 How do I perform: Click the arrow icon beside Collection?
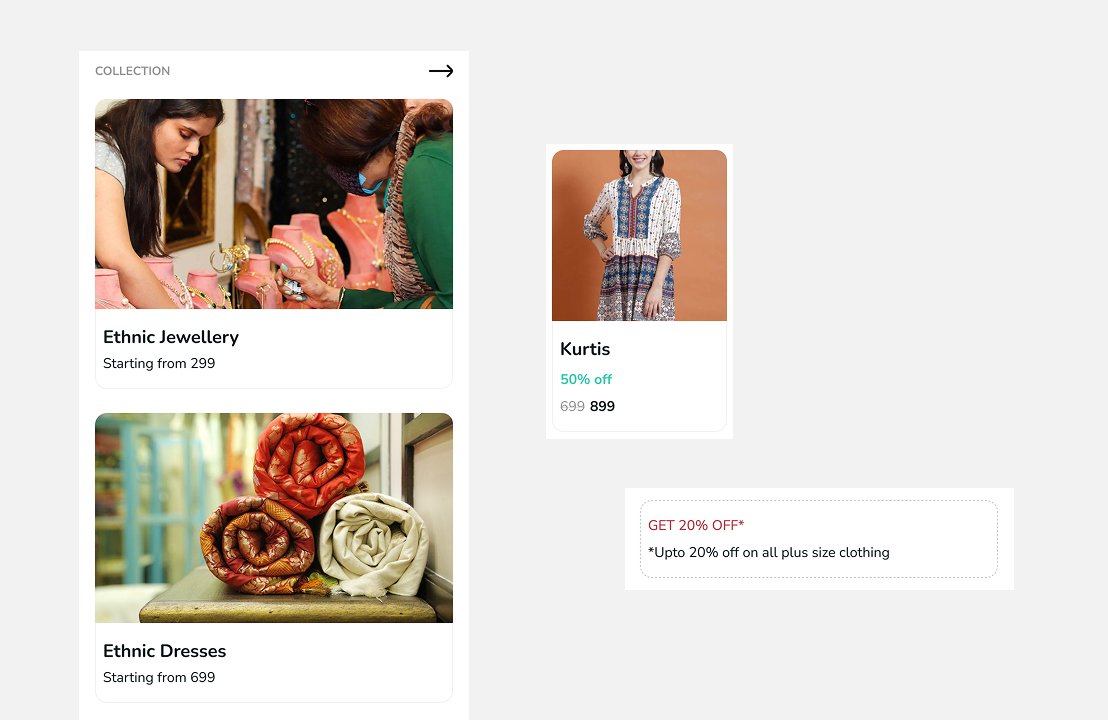tap(441, 71)
